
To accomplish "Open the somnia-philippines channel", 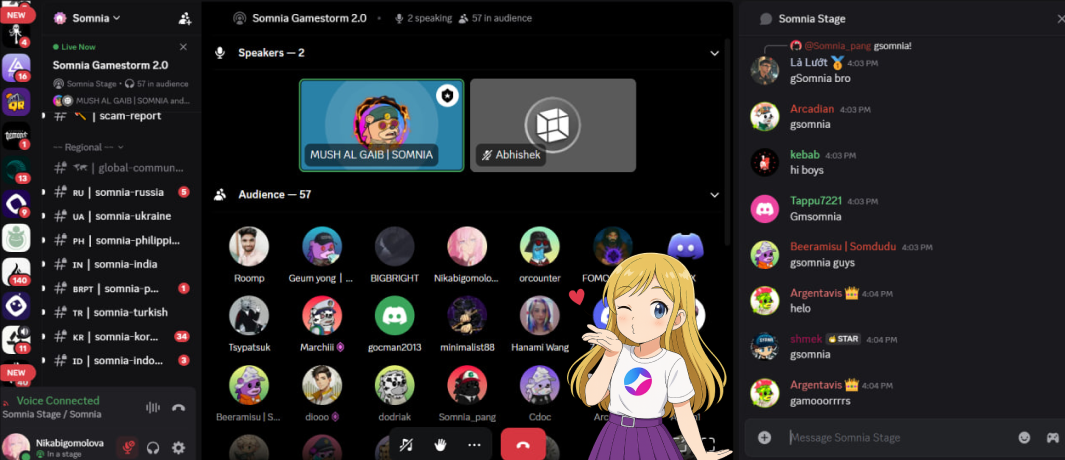I will pos(120,241).
